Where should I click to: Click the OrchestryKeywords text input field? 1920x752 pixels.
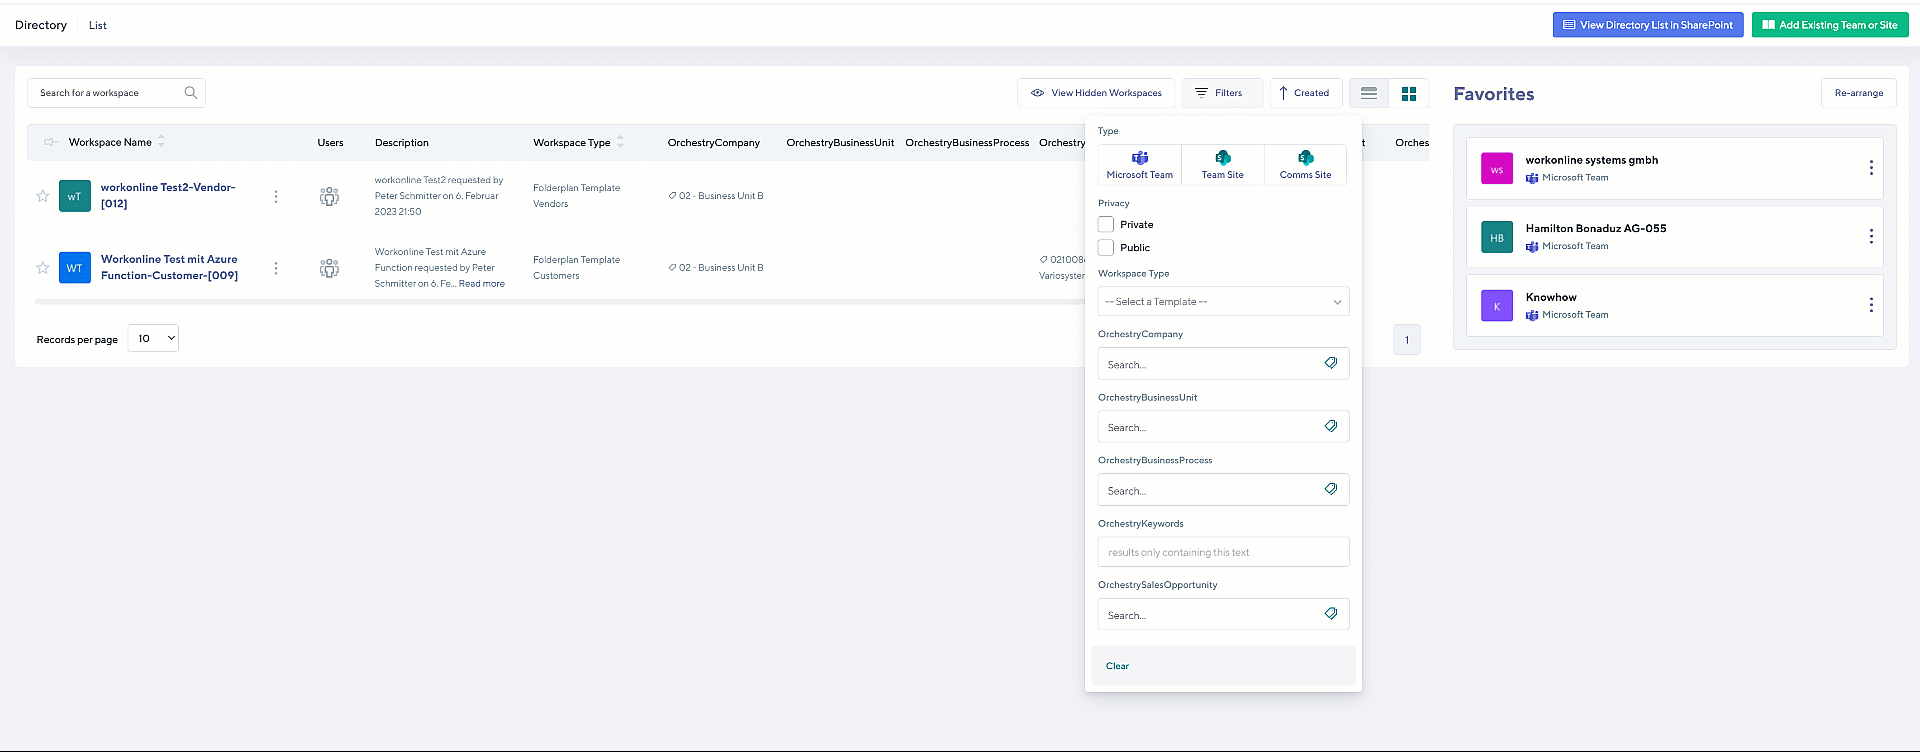coord(1223,552)
